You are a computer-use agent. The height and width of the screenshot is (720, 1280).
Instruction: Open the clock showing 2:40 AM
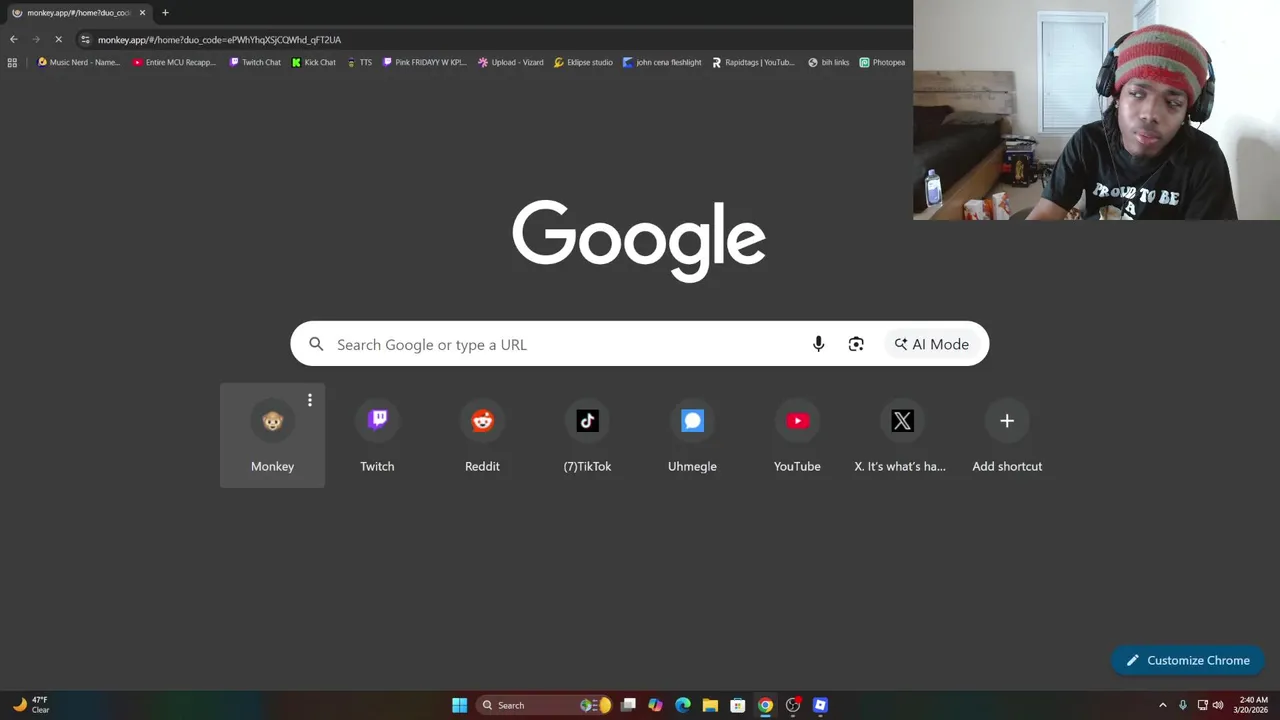(x=1253, y=705)
